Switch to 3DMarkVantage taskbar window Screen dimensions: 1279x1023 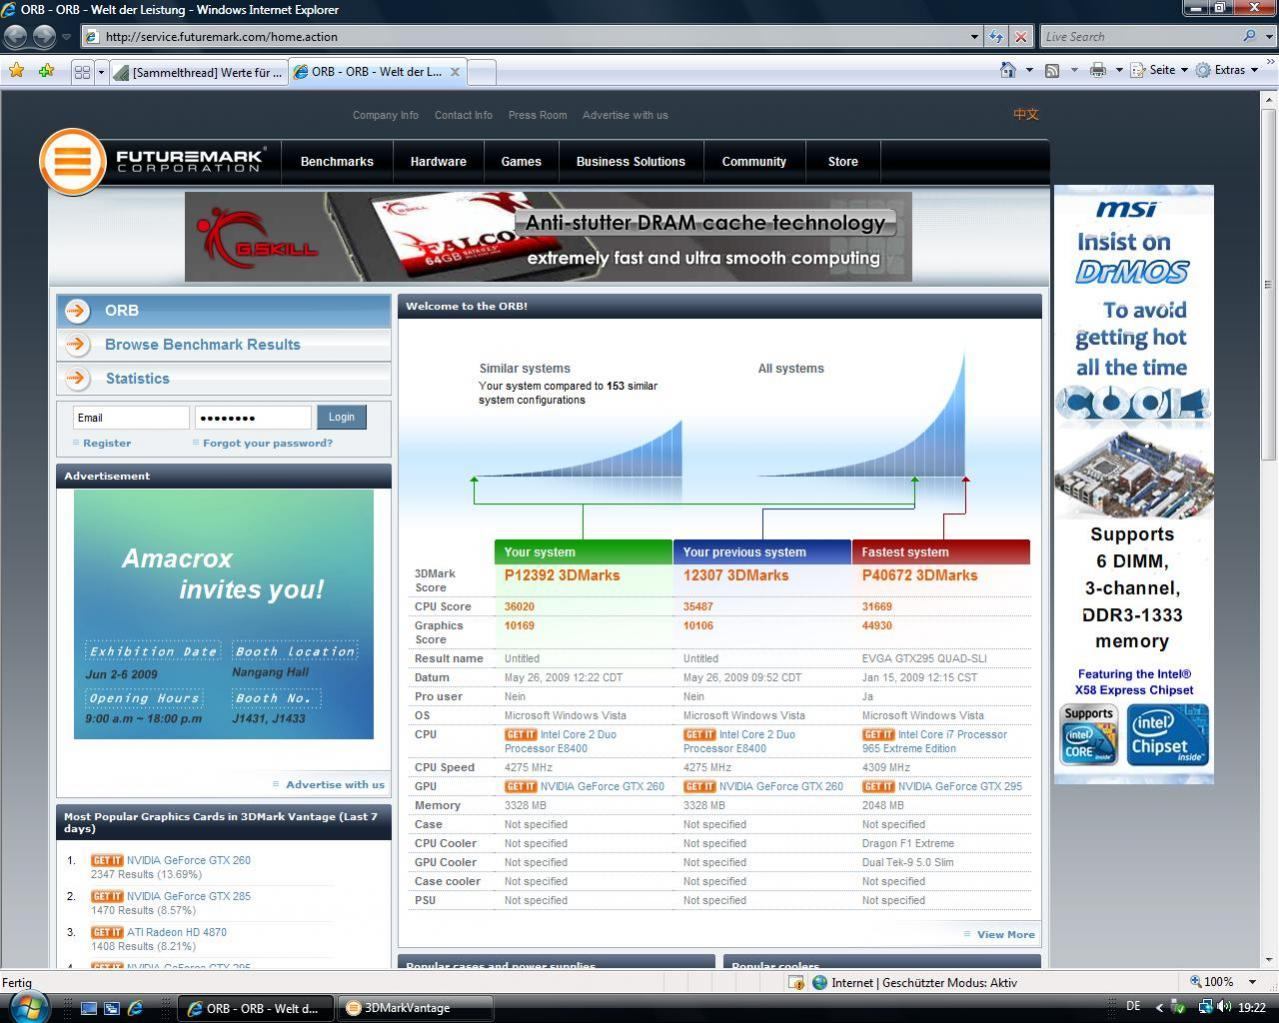414,1008
